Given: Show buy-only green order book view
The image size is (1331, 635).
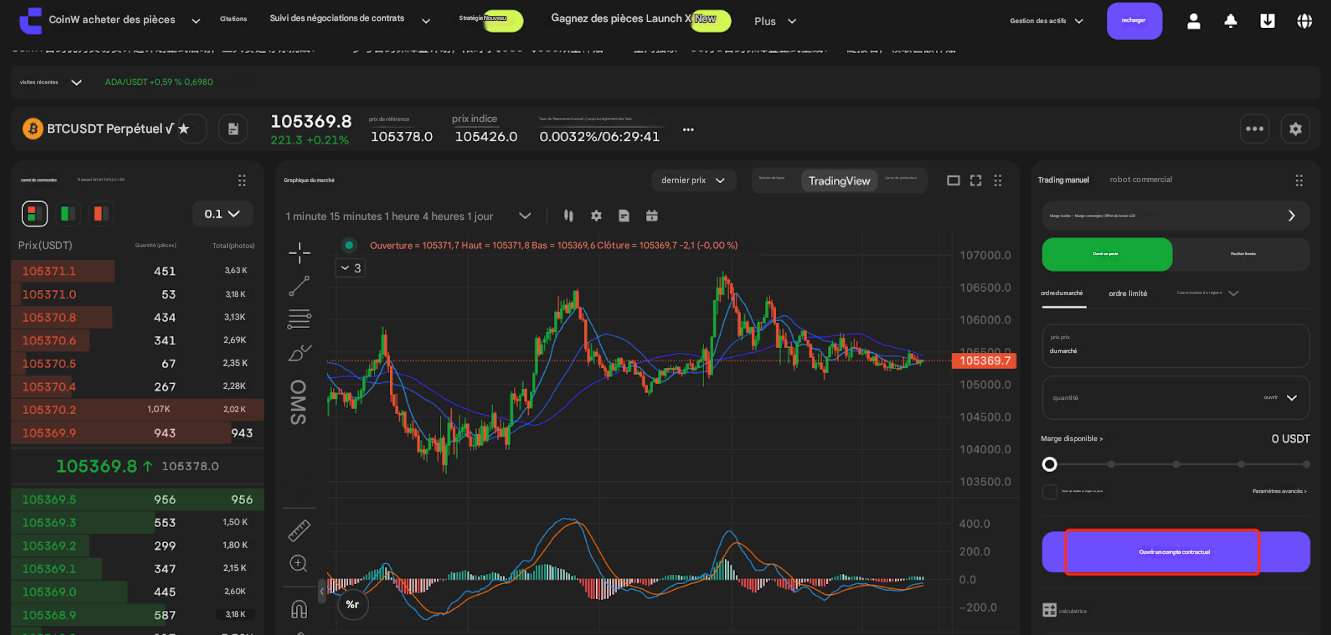Looking at the screenshot, I should coord(68,213).
